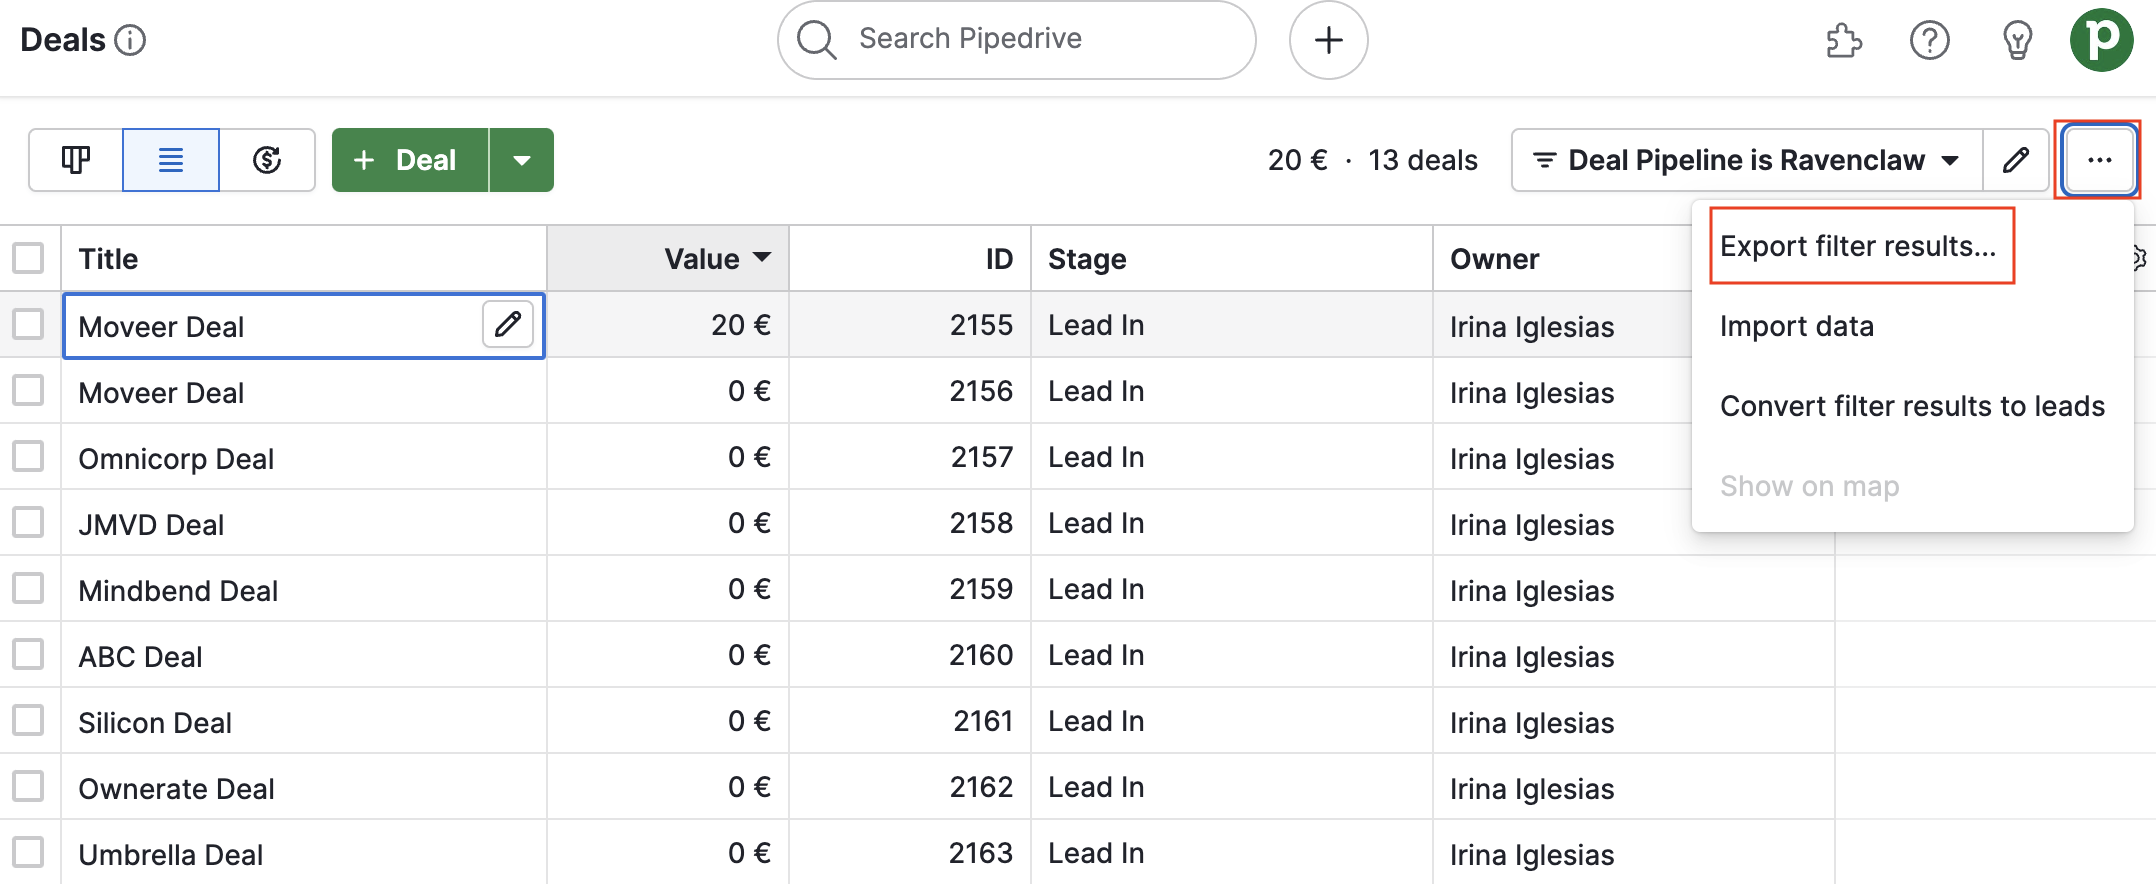Image resolution: width=2156 pixels, height=884 pixels.
Task: Open the Deal button dropdown arrow
Action: [x=522, y=160]
